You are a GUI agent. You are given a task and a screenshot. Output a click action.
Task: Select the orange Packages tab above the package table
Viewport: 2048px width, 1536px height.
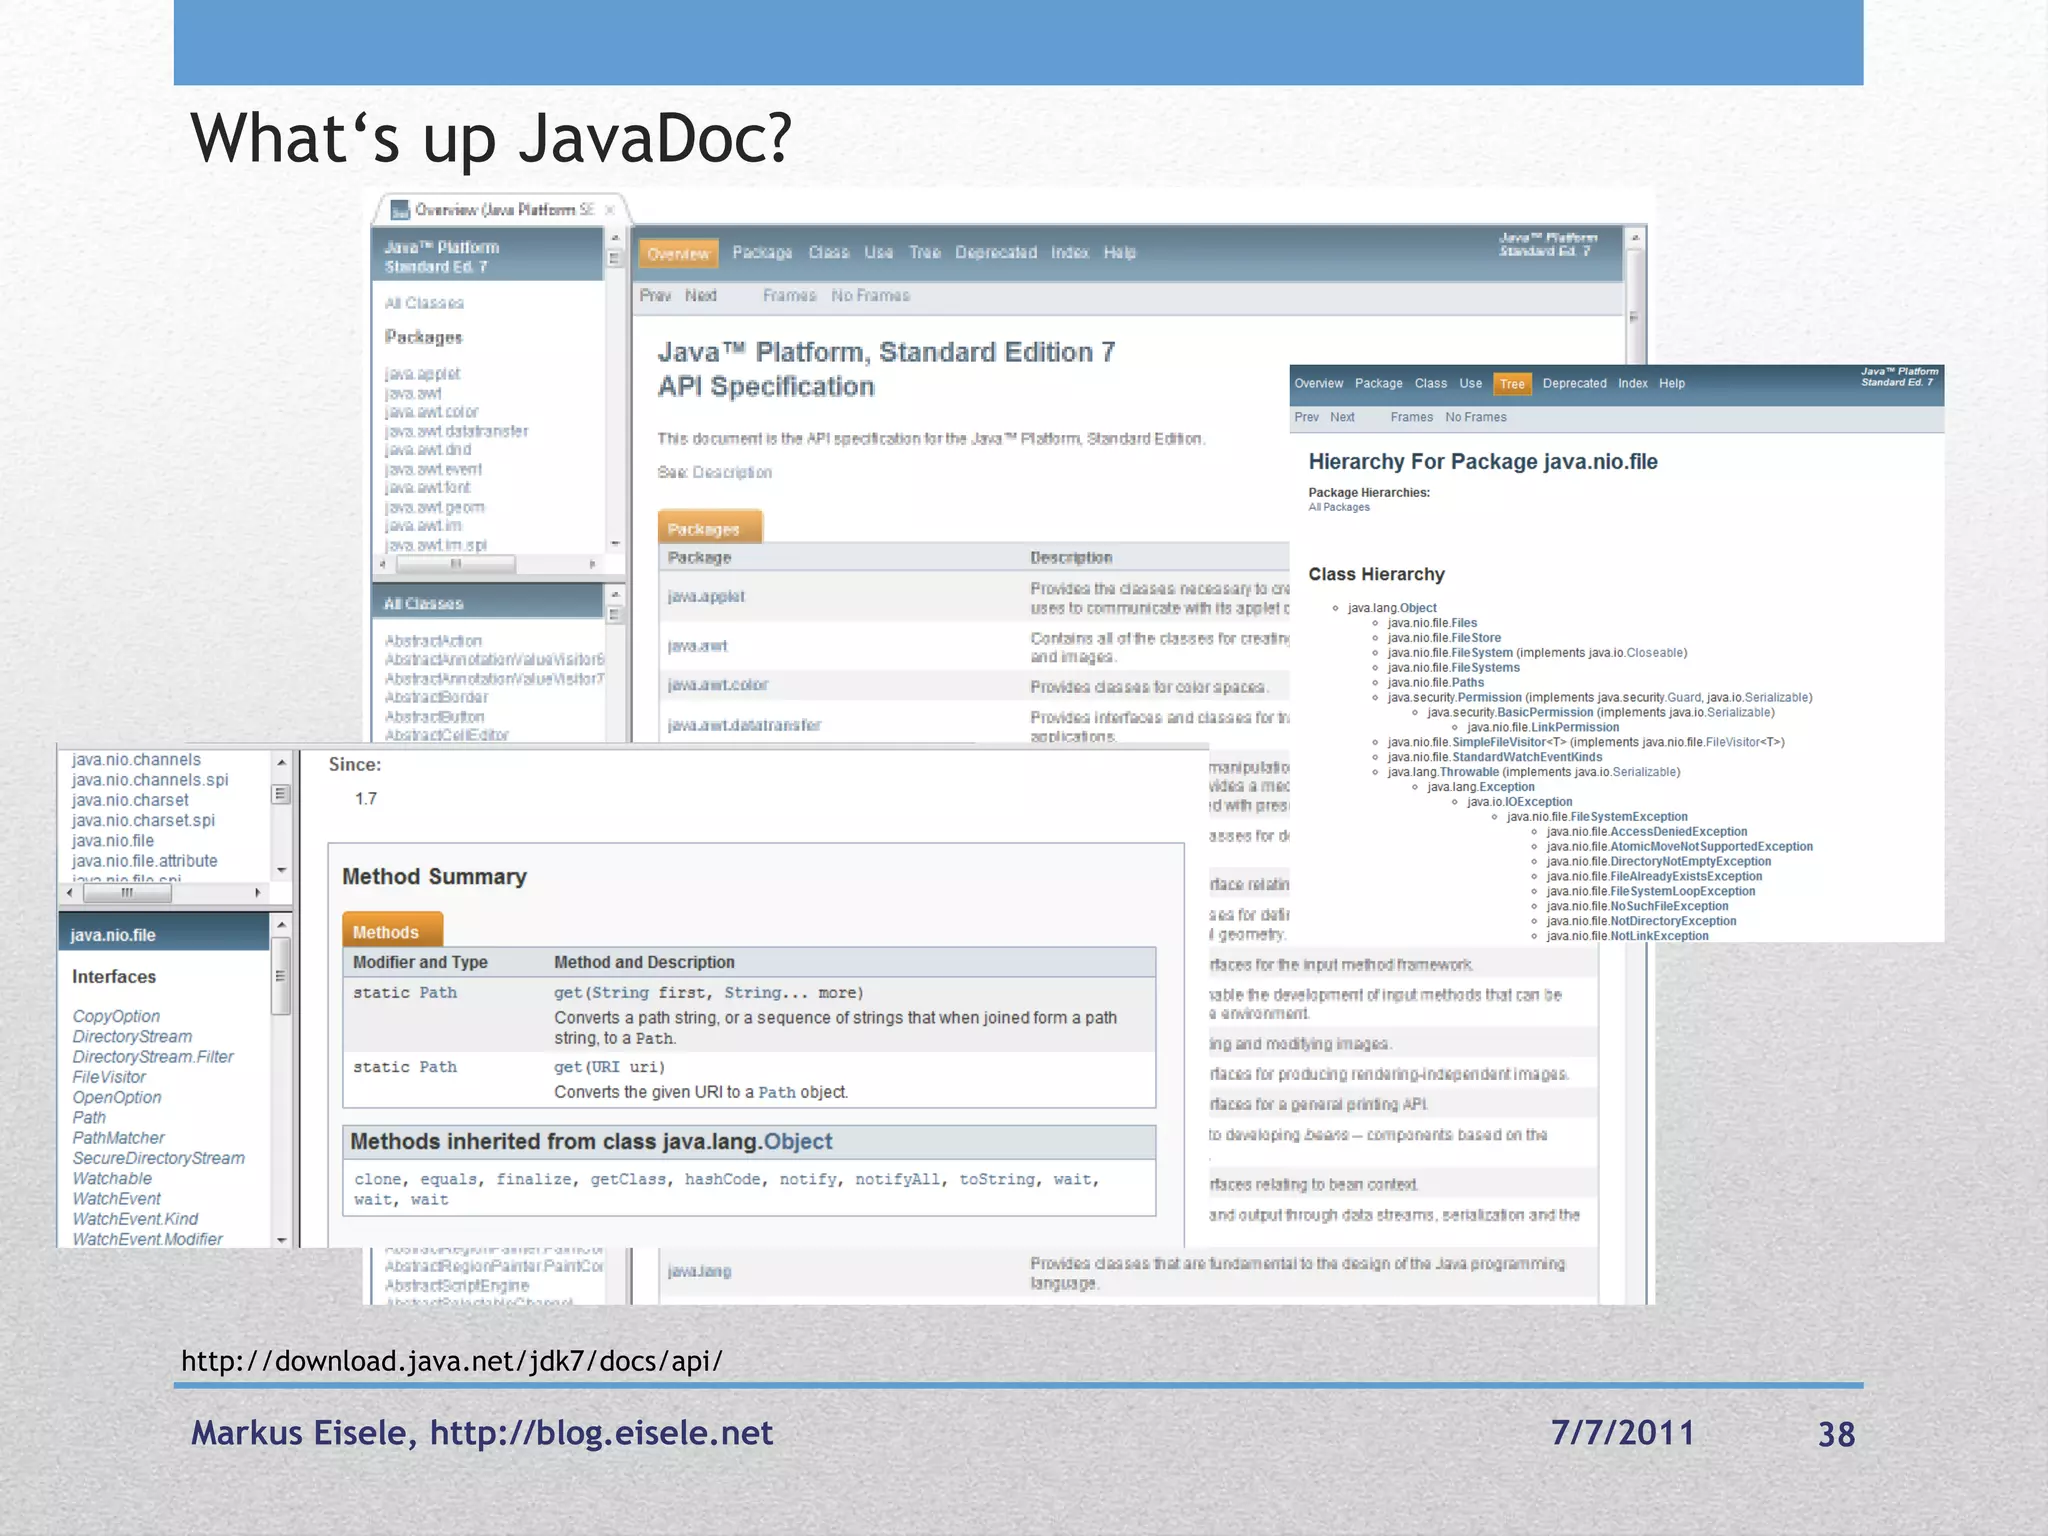click(x=710, y=527)
